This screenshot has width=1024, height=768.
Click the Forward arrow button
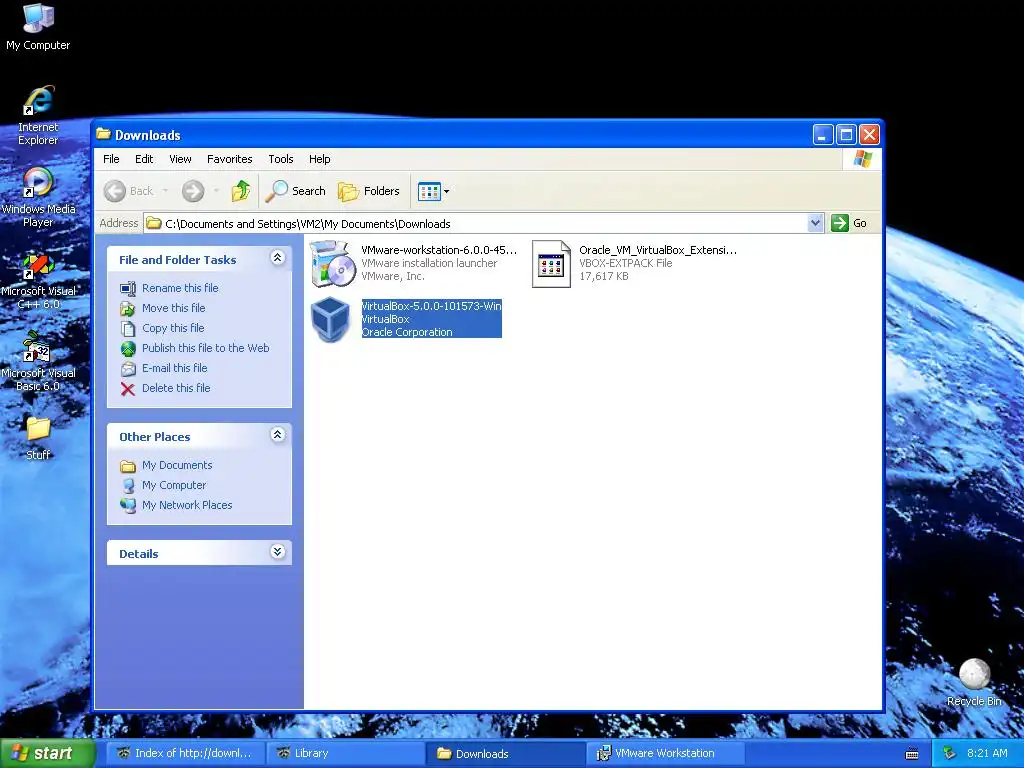(193, 191)
